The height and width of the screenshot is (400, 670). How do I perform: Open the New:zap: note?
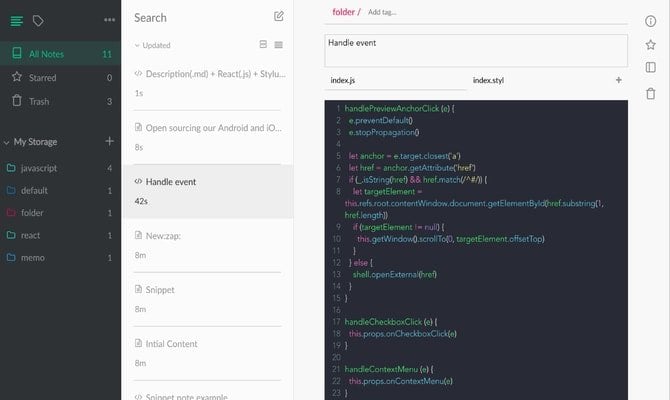[208, 245]
